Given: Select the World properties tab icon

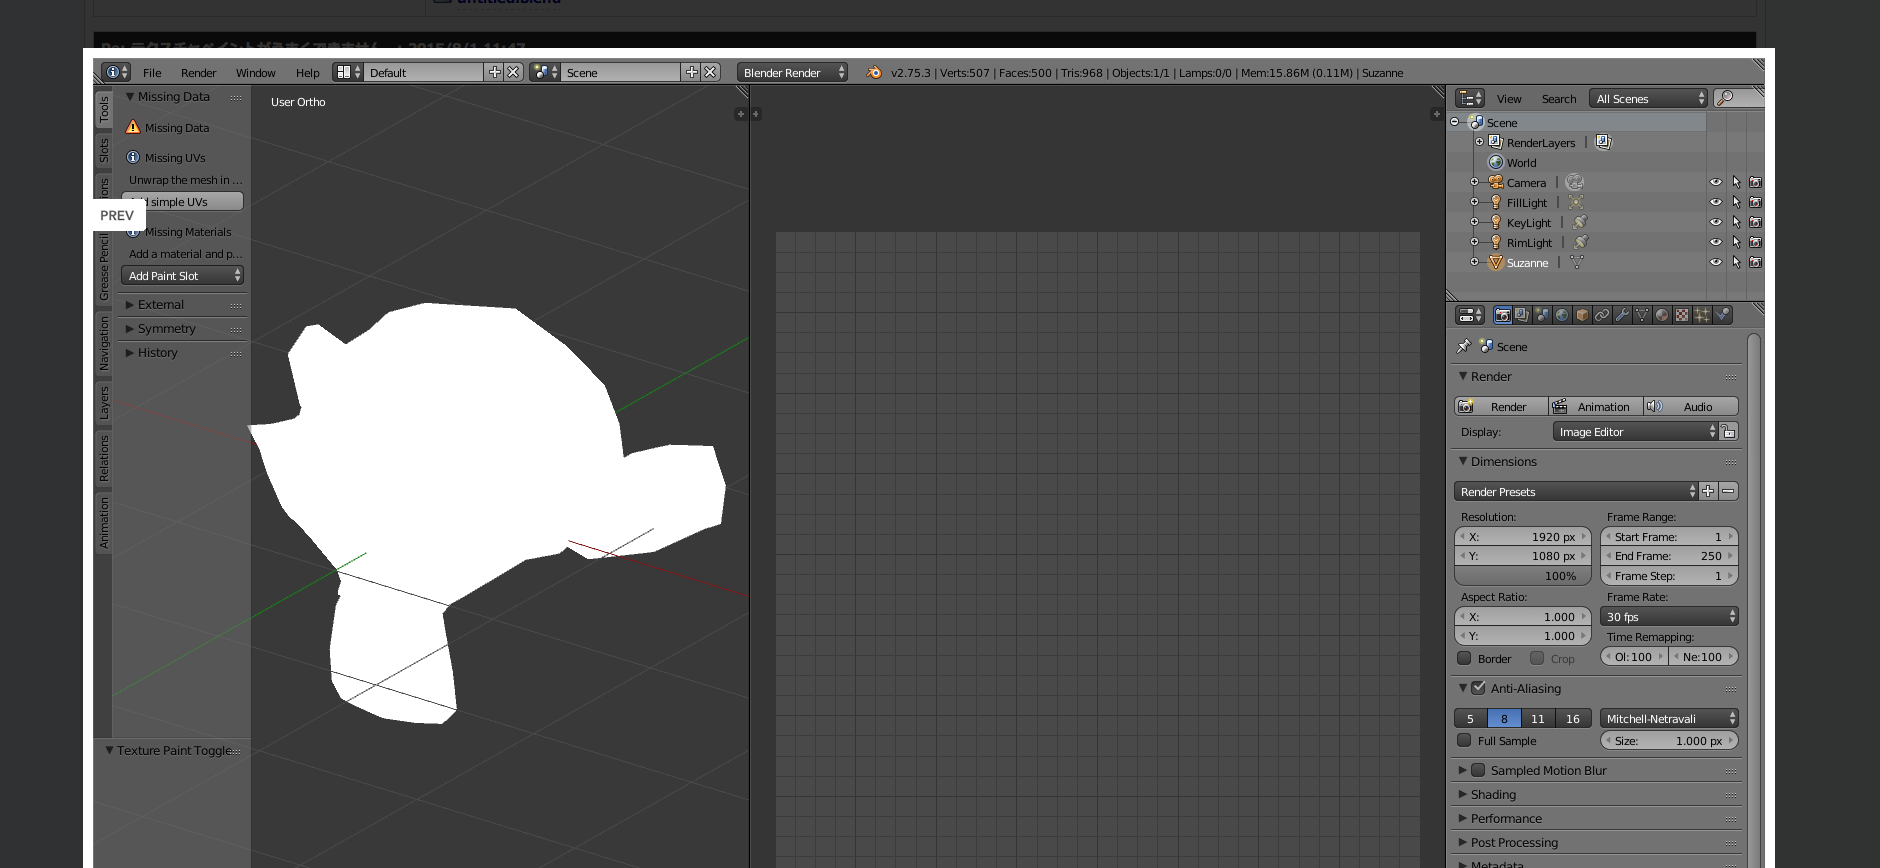Looking at the screenshot, I should 1562,315.
